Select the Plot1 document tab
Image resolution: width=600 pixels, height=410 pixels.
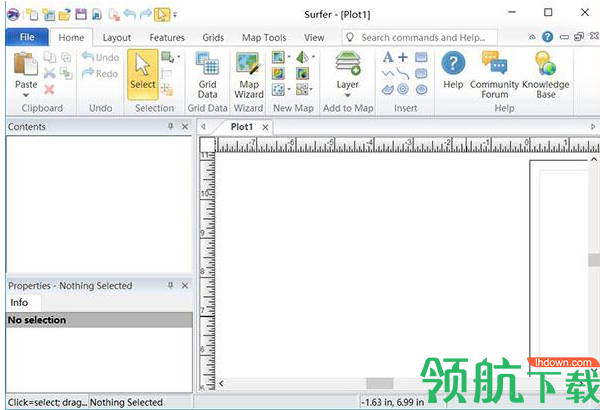[242, 127]
